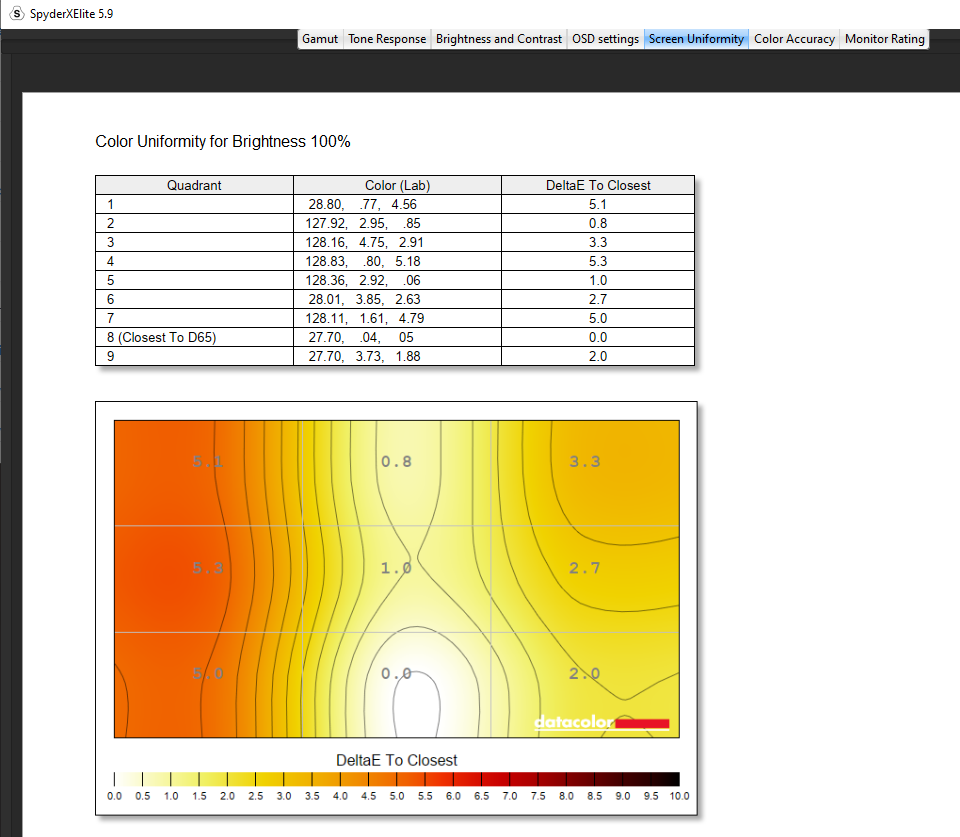
Task: Switch to the Tone Response tab
Action: pos(387,39)
